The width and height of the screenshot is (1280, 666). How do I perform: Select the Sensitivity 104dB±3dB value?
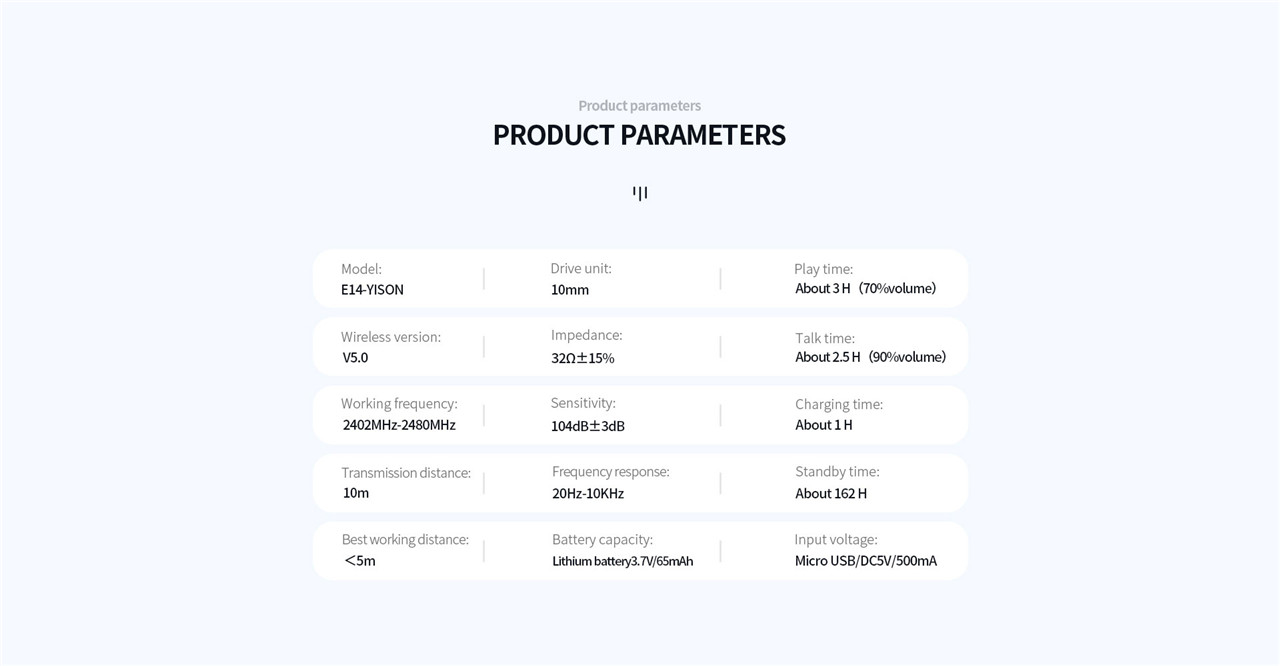(x=587, y=426)
